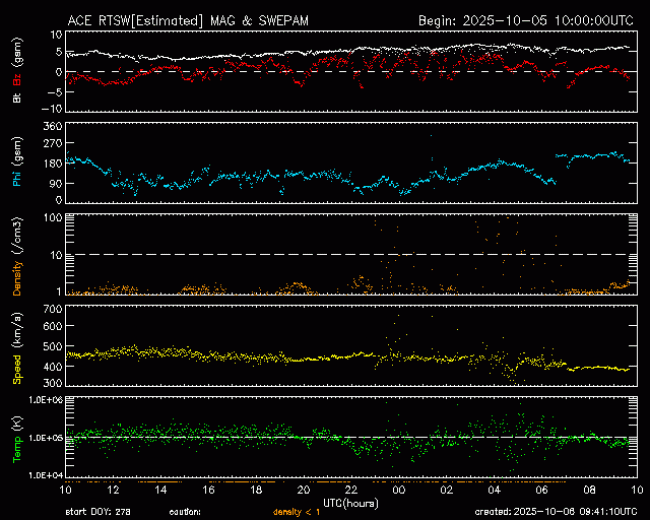Select the 22 hour tick on the time axis
Image resolution: width=650 pixels, height=520 pixels.
coord(351,490)
